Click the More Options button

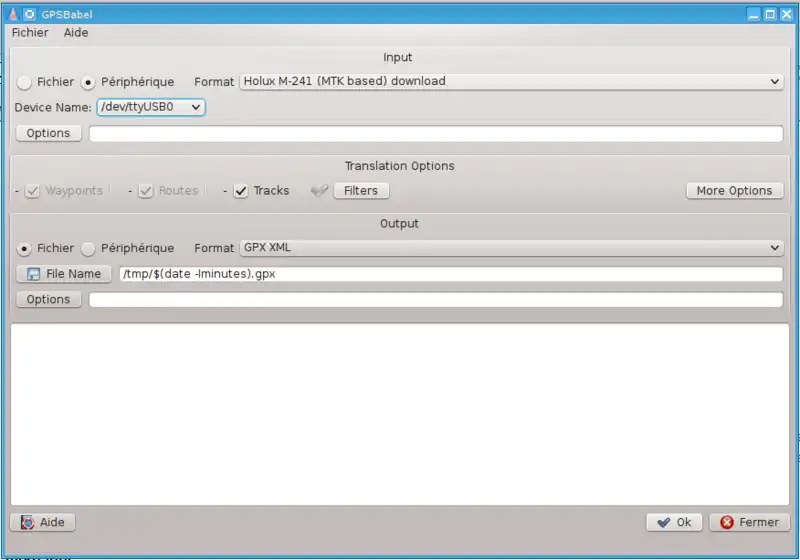[734, 191]
